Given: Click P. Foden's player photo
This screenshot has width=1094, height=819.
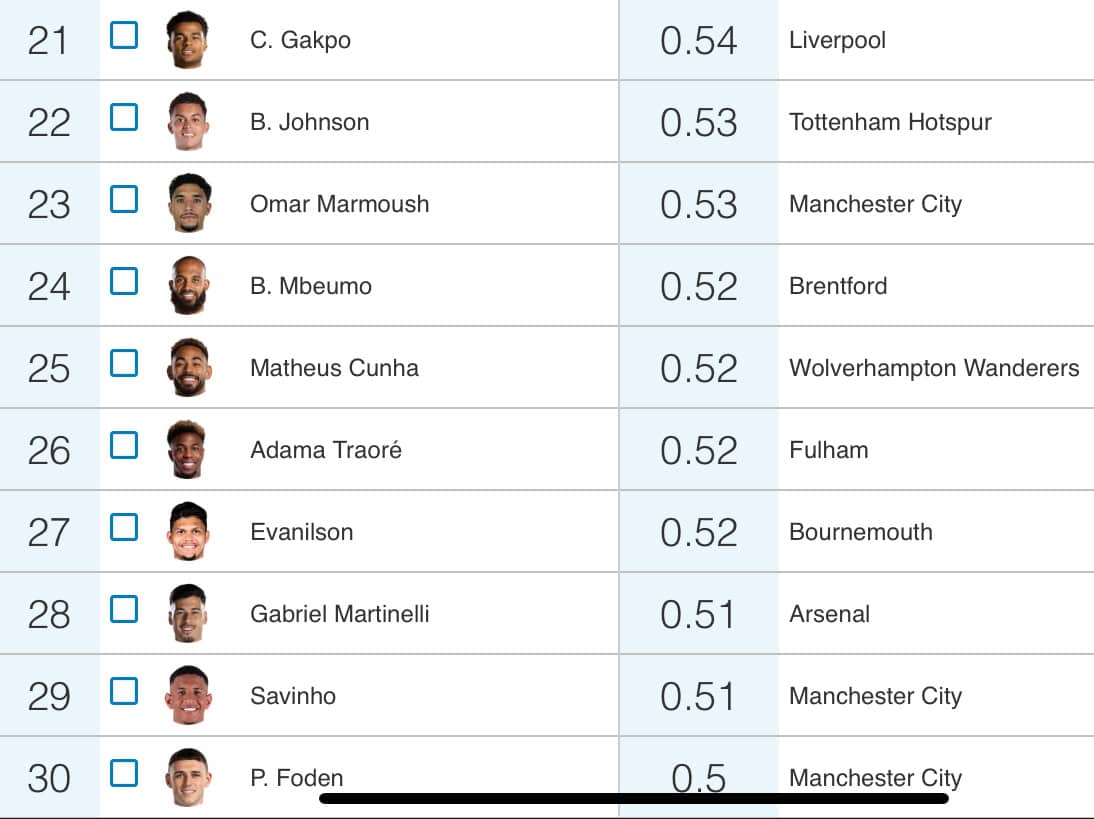Looking at the screenshot, I should [187, 777].
